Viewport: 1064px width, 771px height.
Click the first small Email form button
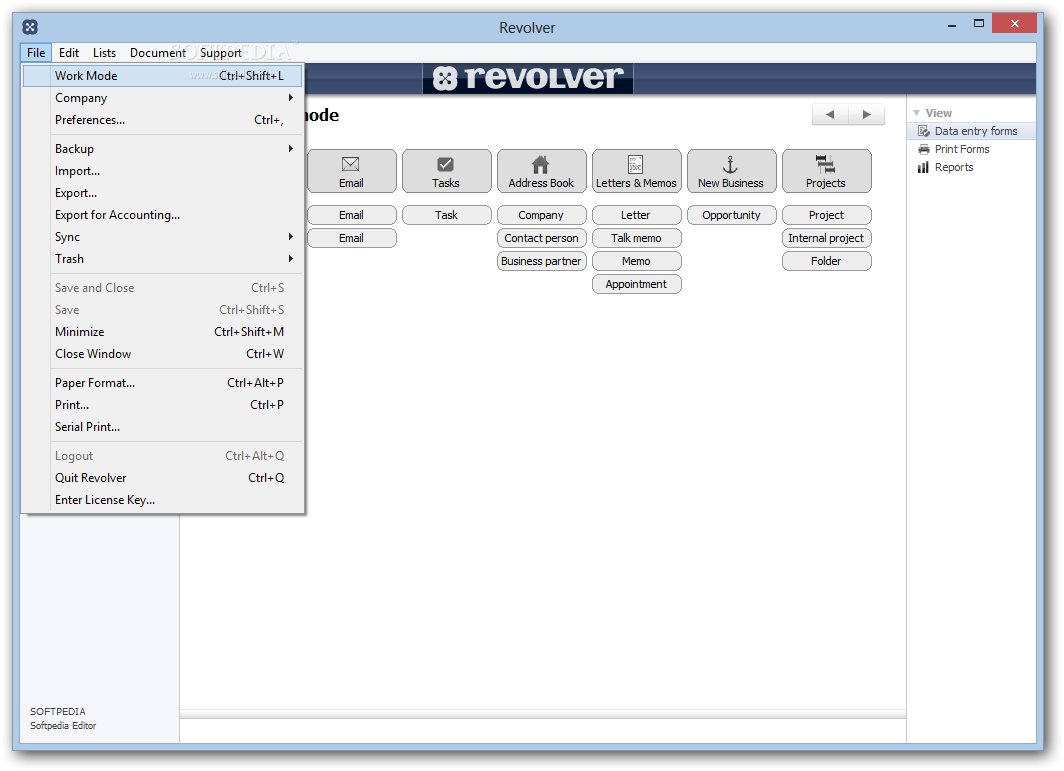pos(352,215)
